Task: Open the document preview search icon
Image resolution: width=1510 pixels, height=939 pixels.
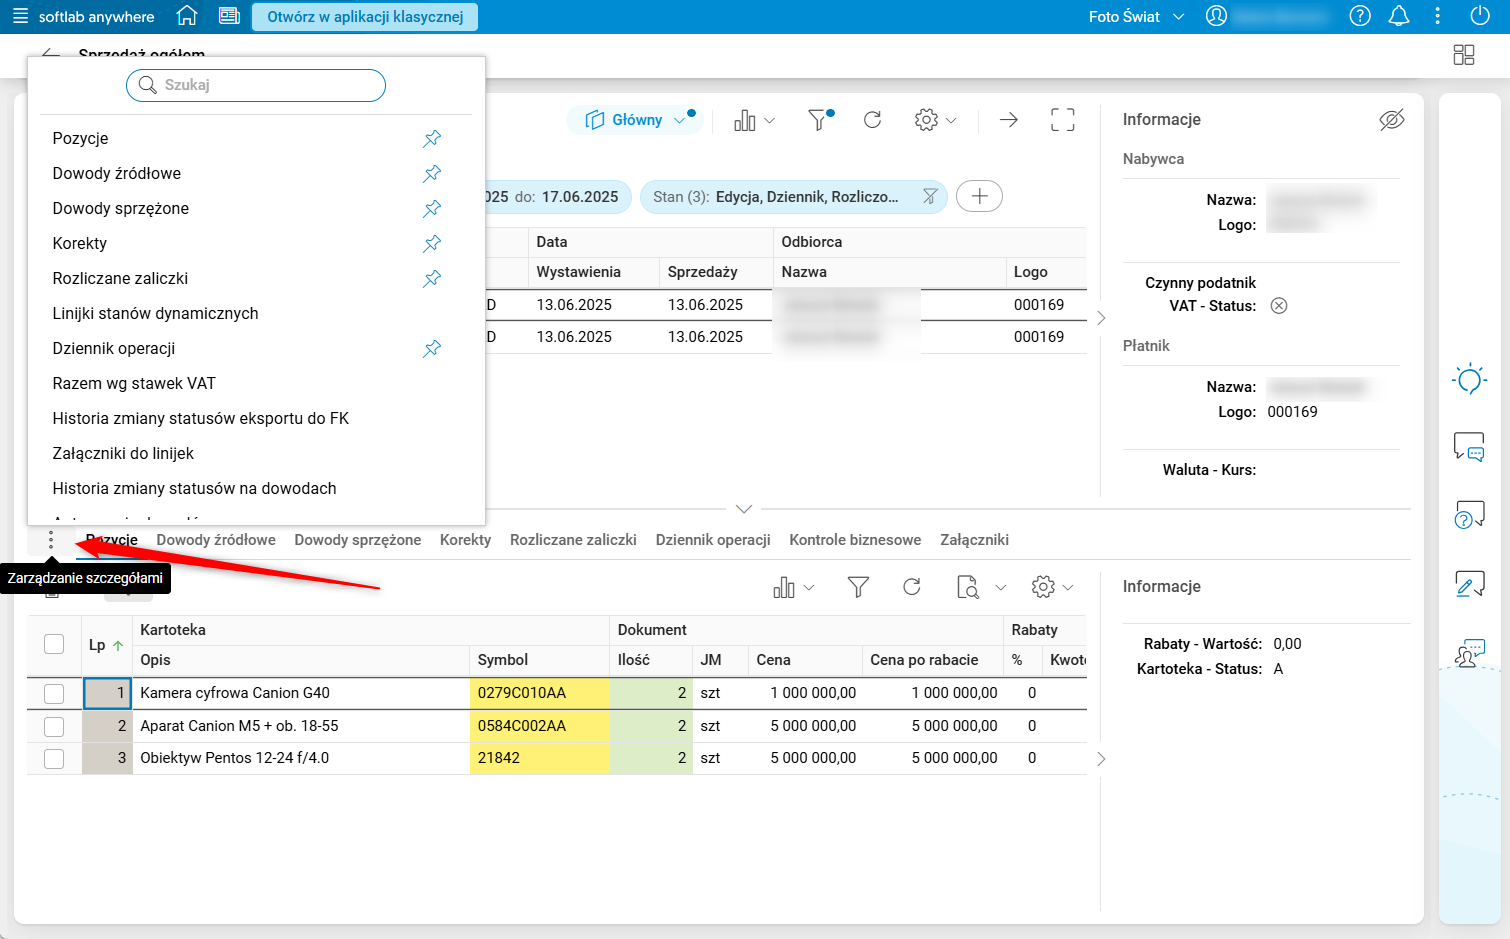Action: [967, 587]
